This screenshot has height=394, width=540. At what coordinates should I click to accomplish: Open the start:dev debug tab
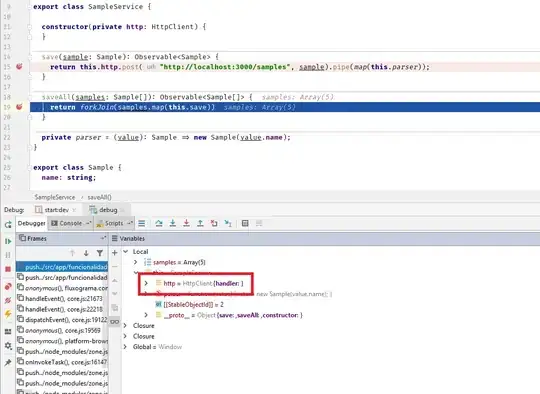56,210
